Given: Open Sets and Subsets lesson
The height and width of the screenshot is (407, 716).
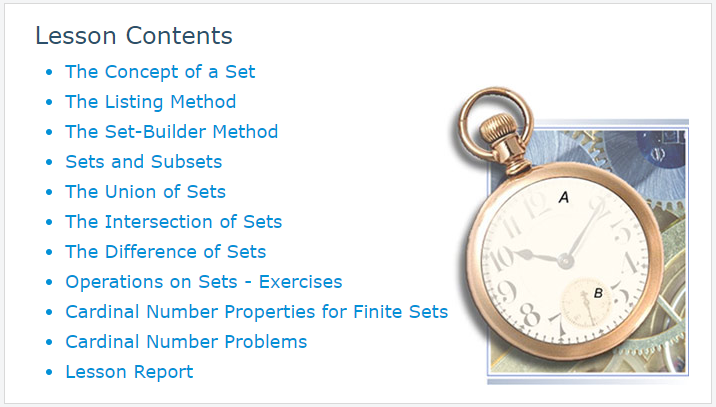Looking at the screenshot, I should point(143,162).
